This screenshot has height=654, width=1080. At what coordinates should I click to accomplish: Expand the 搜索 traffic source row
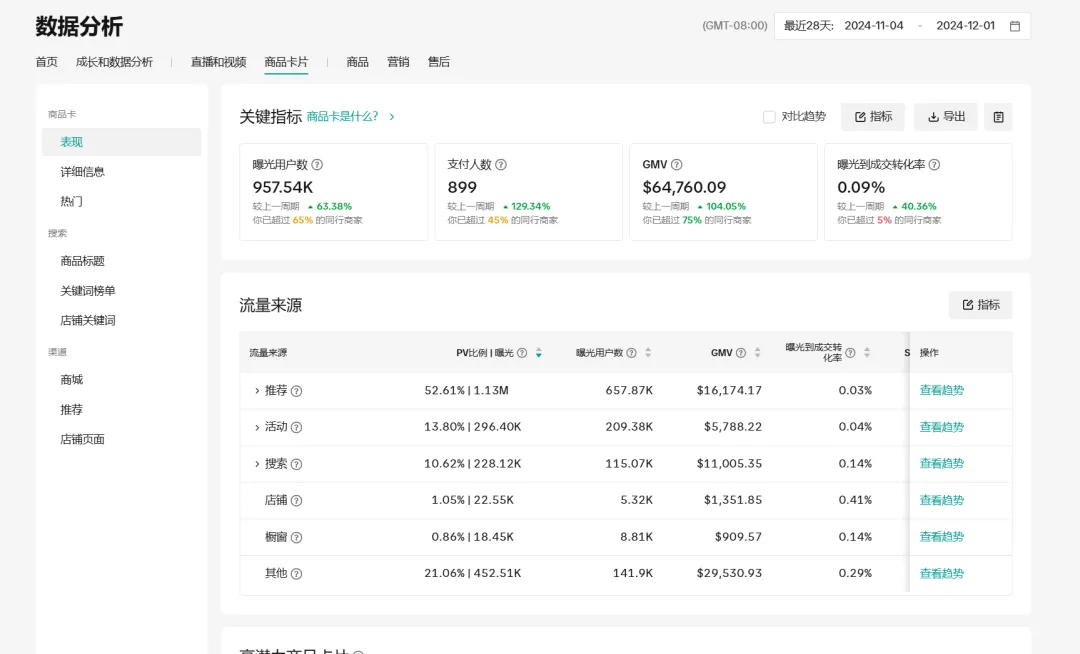pos(257,464)
